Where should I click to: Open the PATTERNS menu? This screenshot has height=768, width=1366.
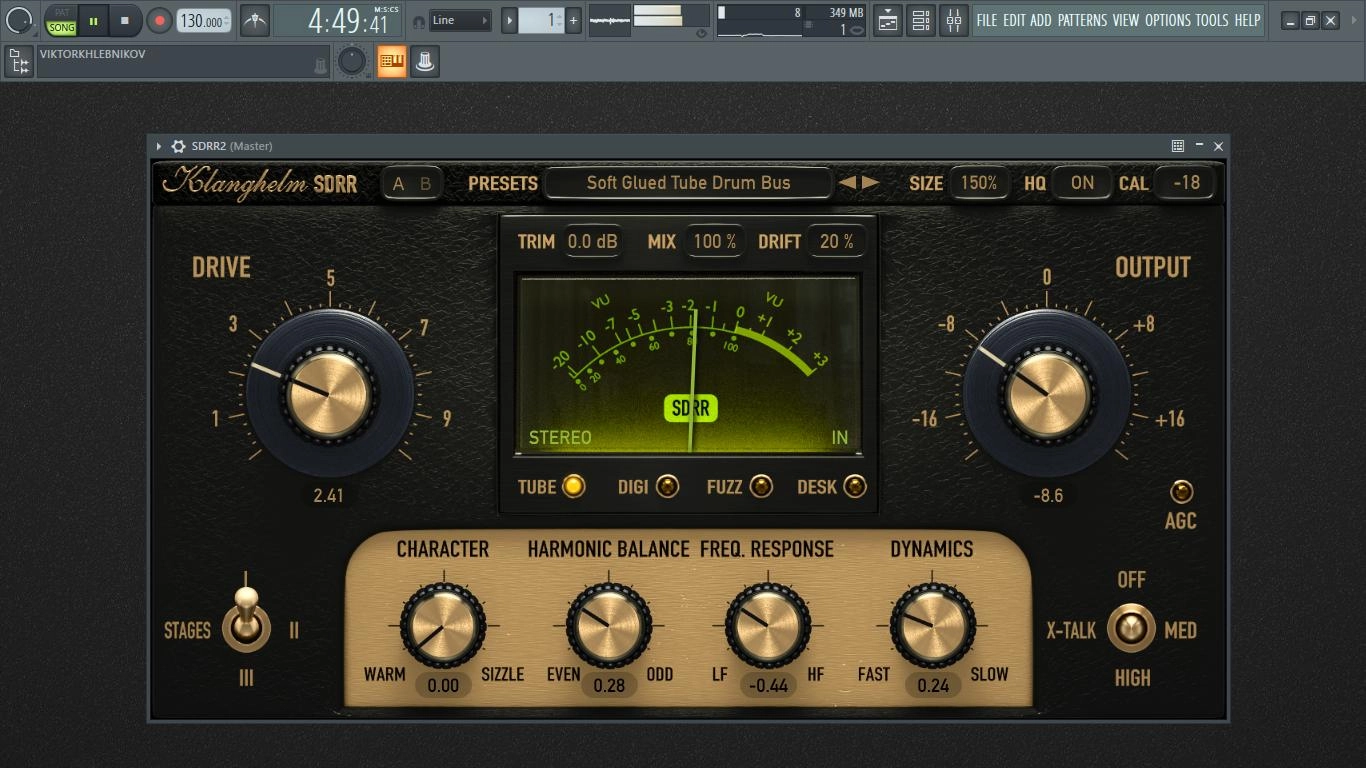[1082, 20]
